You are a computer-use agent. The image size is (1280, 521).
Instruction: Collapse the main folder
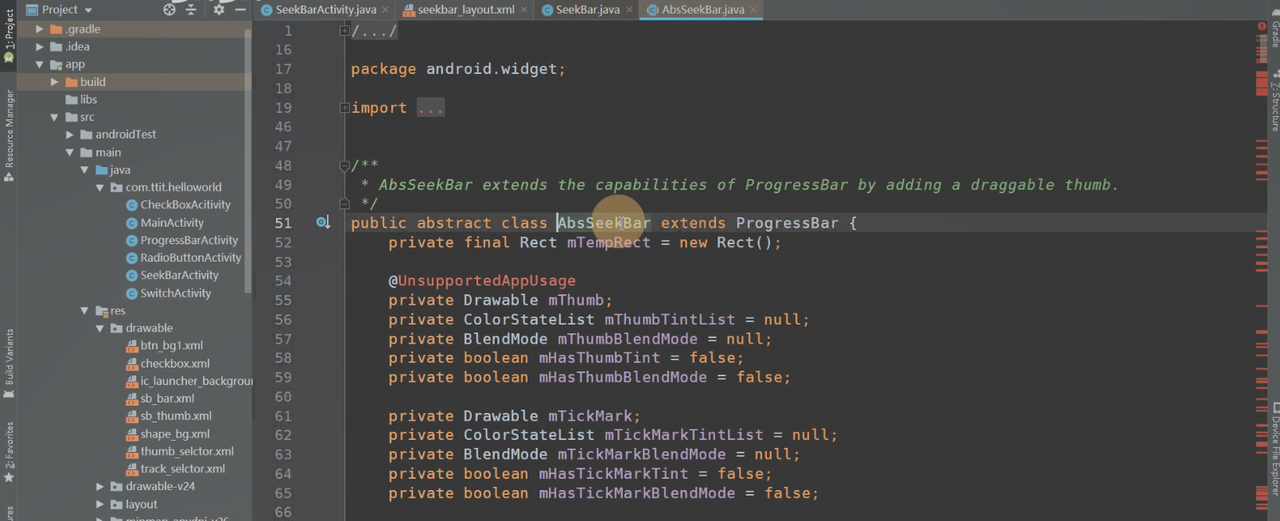[x=70, y=152]
